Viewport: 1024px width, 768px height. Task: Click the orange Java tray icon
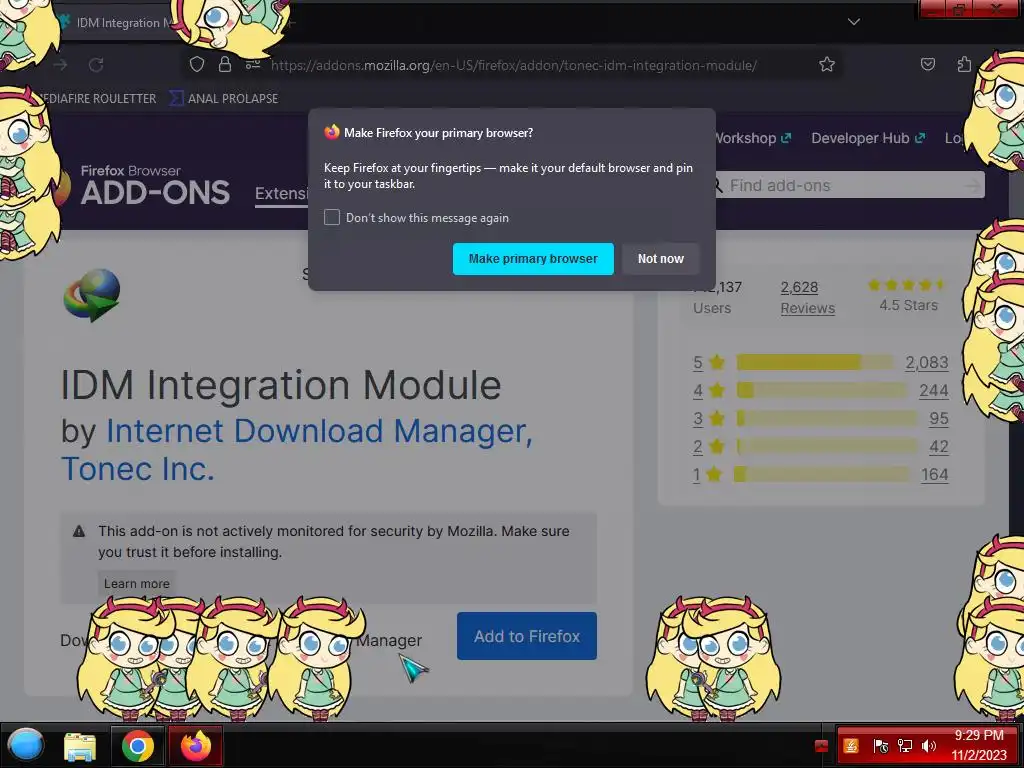click(851, 746)
